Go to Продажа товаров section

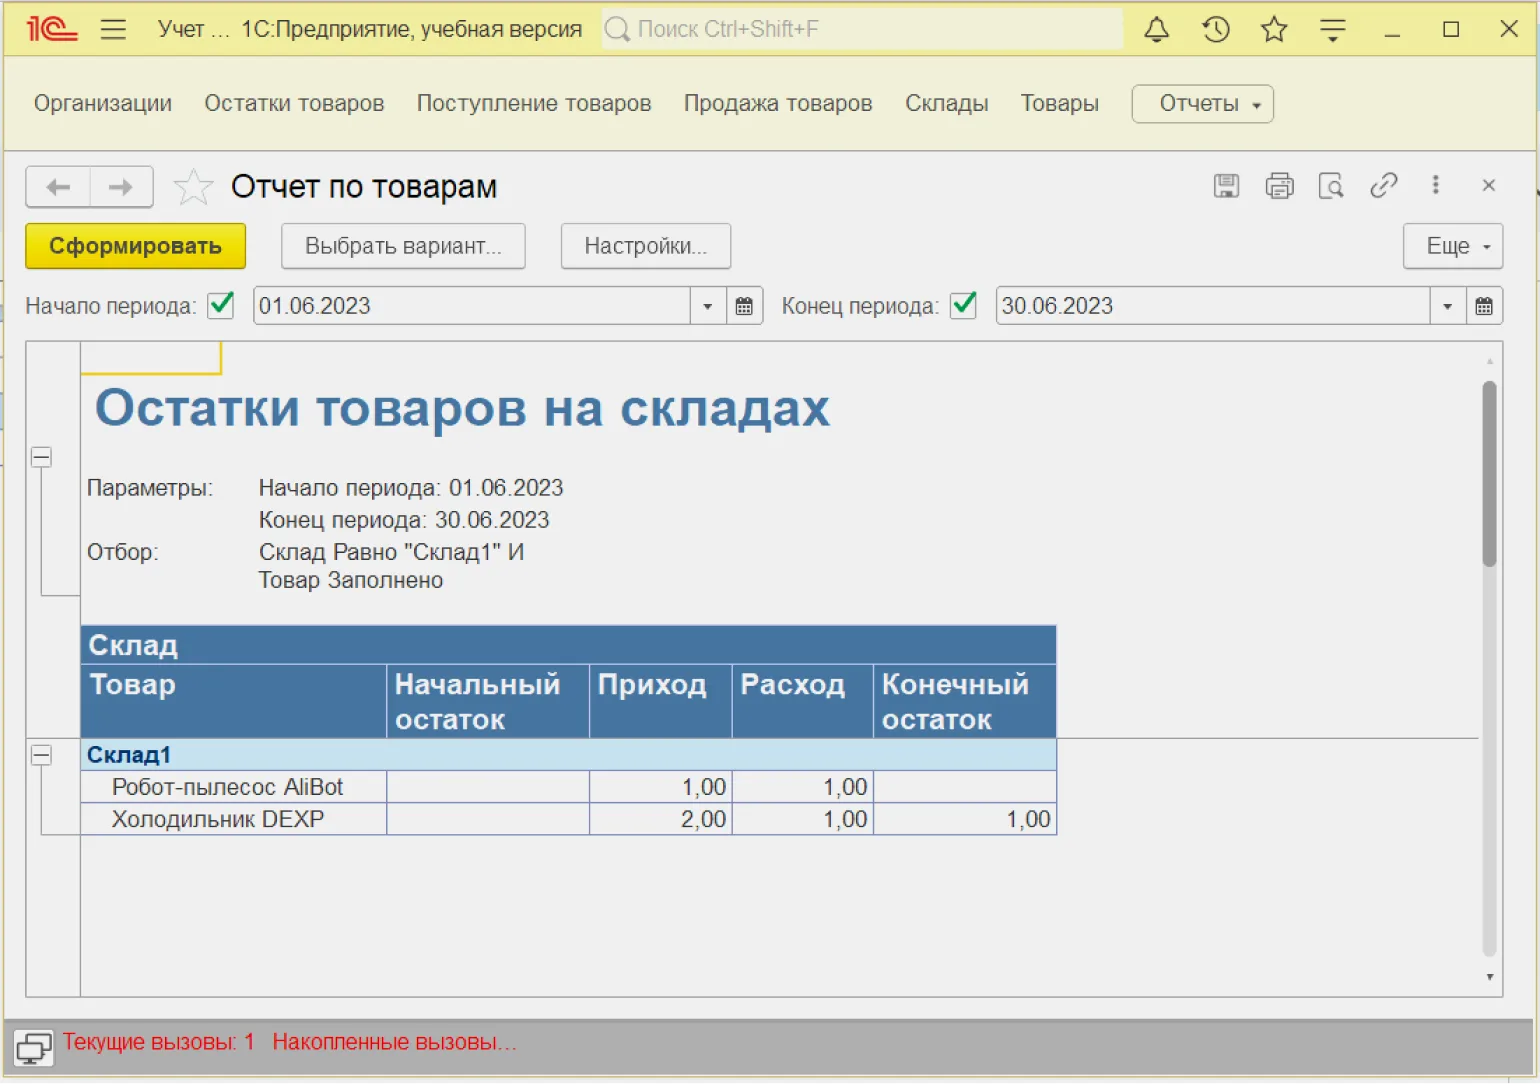click(x=777, y=104)
